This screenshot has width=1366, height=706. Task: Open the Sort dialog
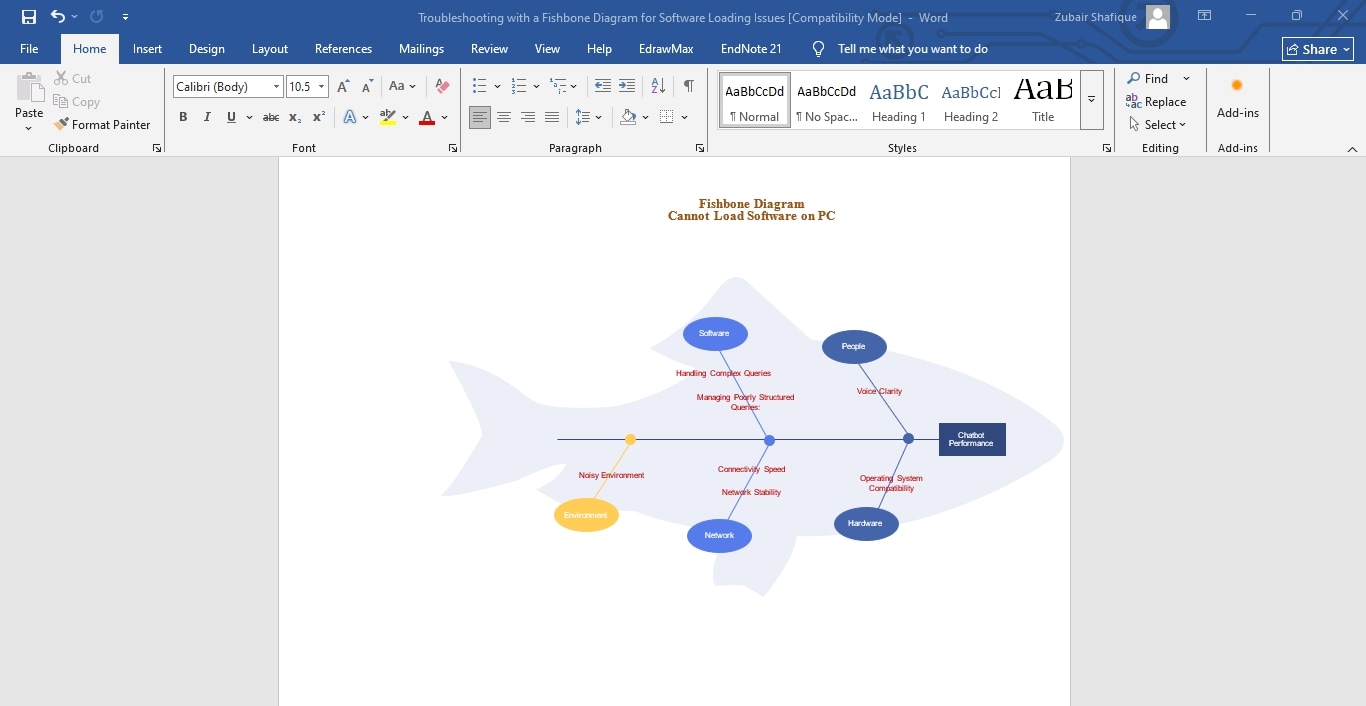(657, 86)
